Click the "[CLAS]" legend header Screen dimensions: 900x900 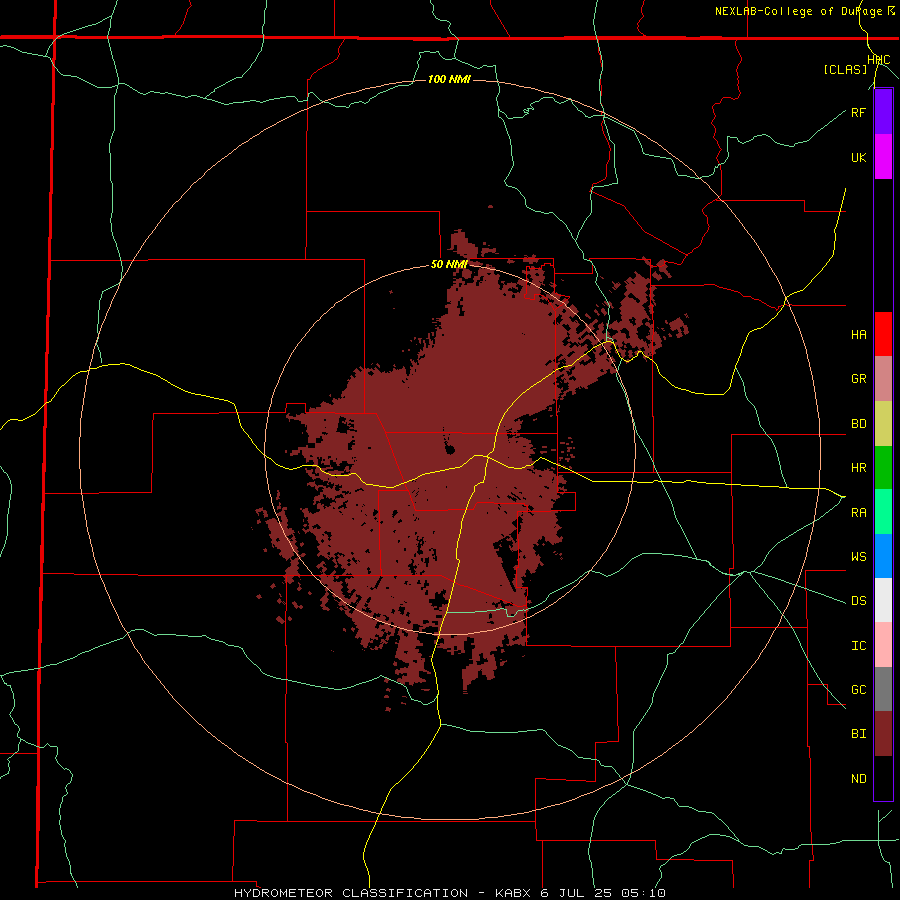point(845,69)
